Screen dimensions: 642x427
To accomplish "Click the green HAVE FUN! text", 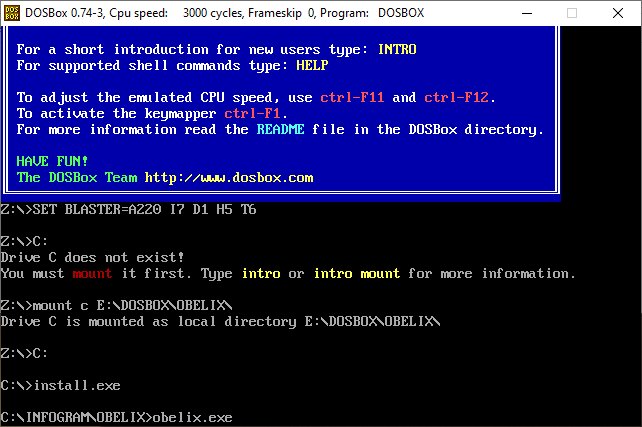I will tap(53, 161).
